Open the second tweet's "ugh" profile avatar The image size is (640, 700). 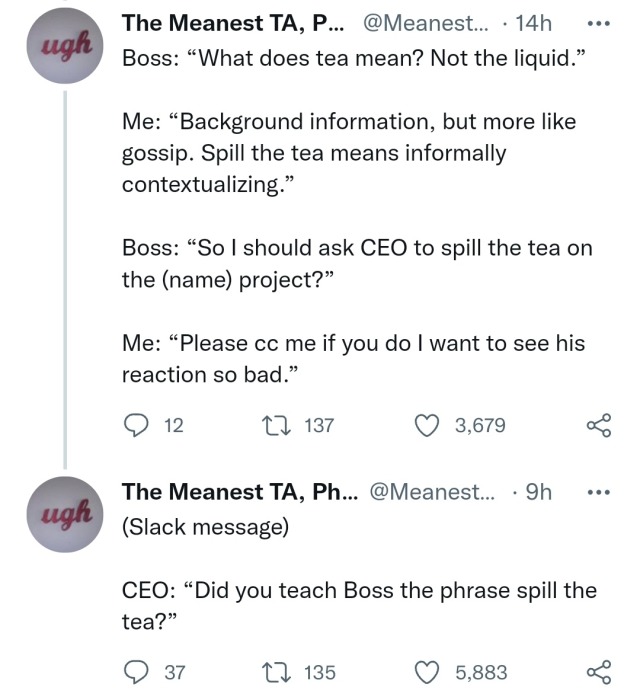65,514
